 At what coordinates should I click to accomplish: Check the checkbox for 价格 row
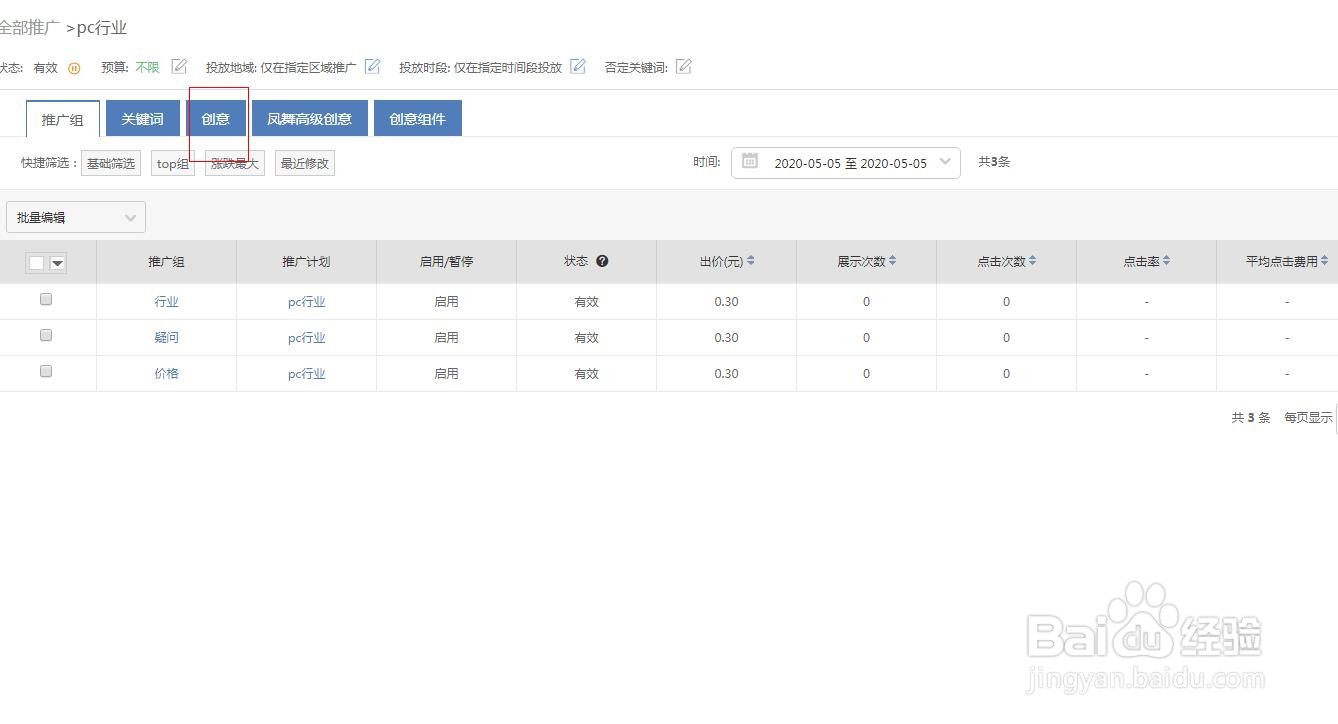click(x=46, y=371)
